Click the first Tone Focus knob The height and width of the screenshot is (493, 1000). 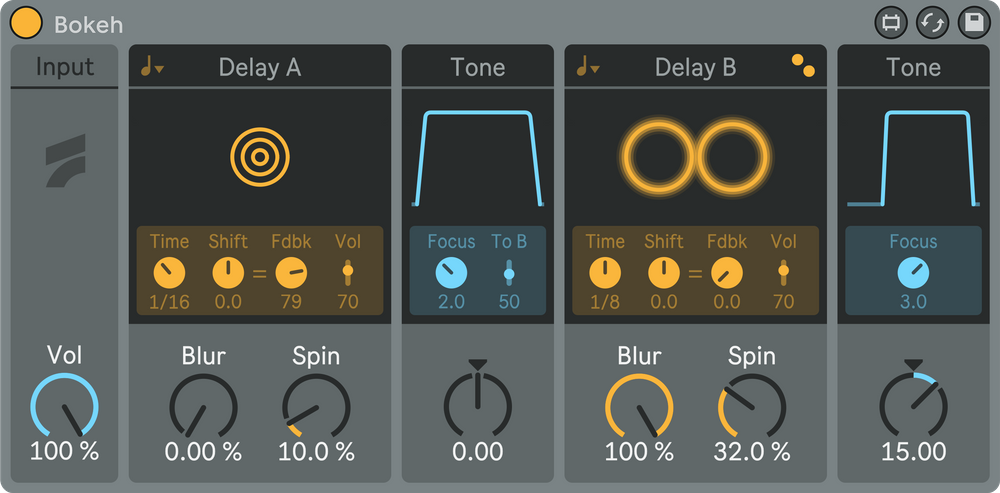point(451,274)
